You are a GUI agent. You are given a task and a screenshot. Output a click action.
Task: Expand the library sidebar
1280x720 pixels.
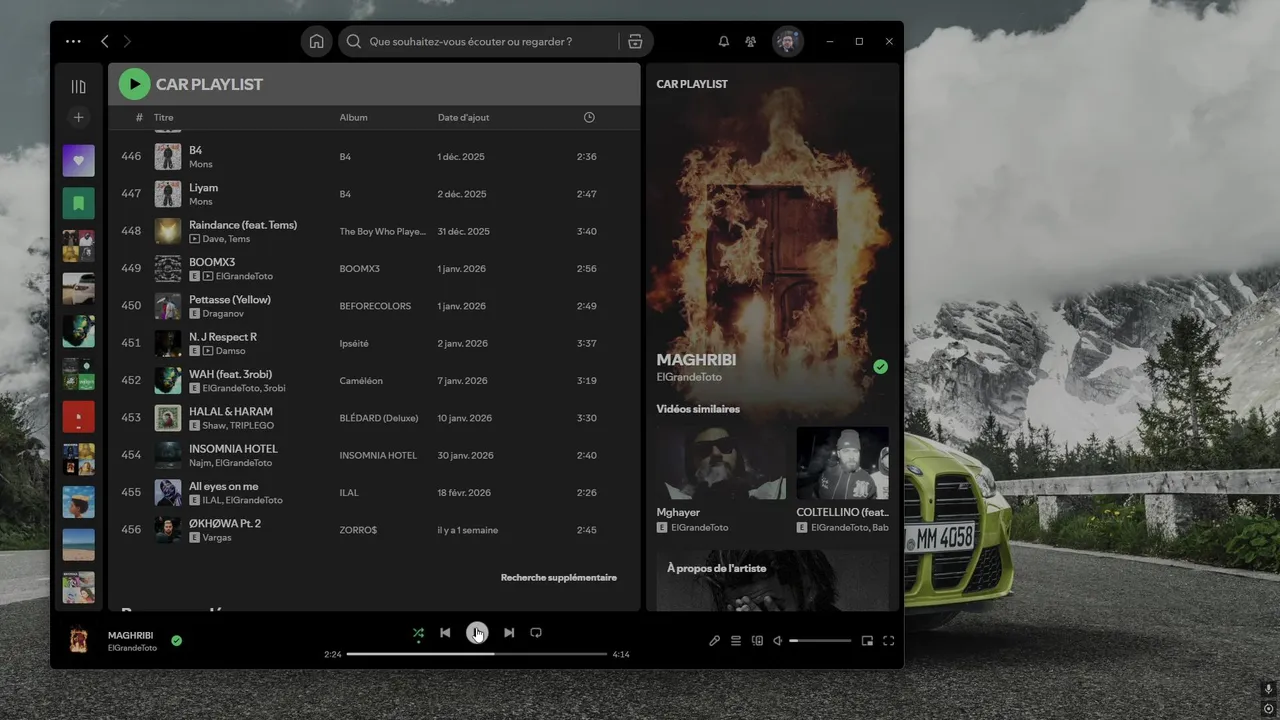[79, 86]
